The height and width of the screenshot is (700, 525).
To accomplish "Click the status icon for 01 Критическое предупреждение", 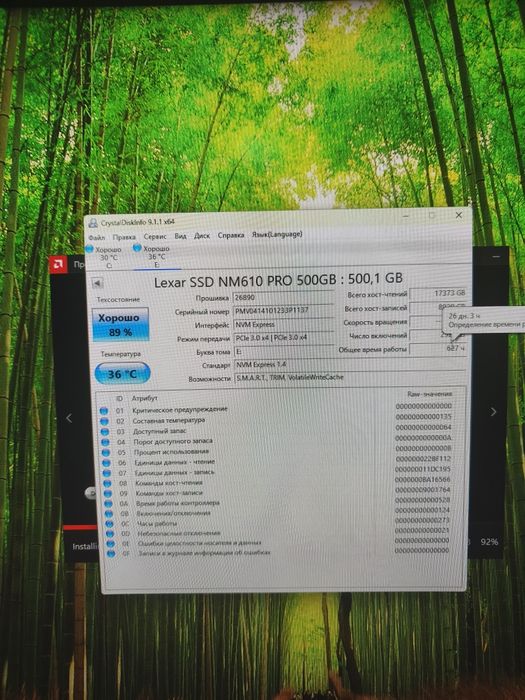I will (x=104, y=410).
